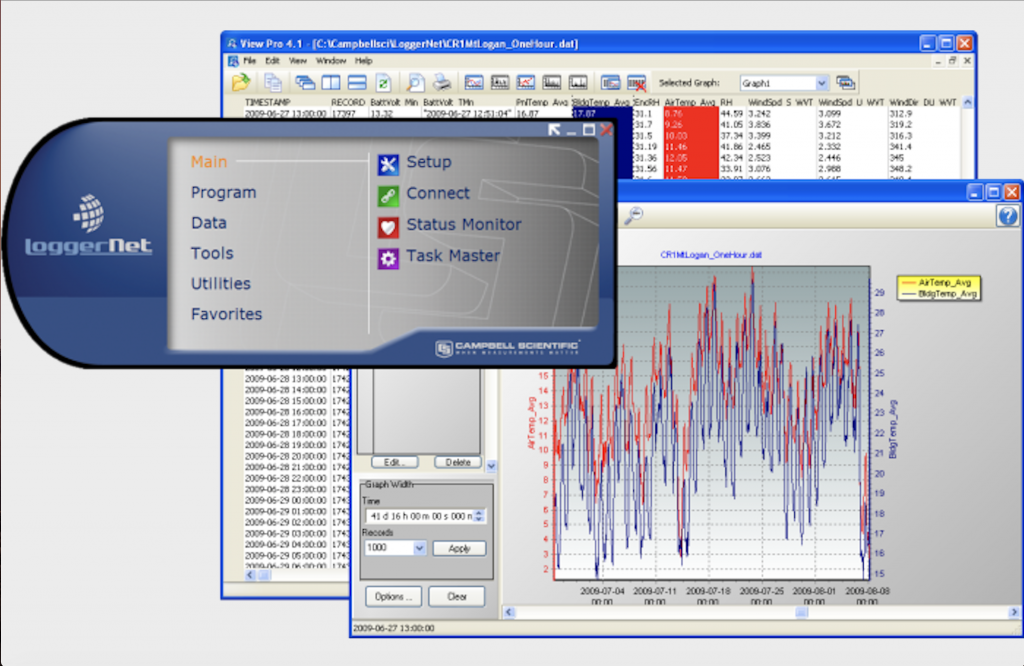Click the Delete button in graph panel
Viewport: 1024px width, 666px height.
[458, 462]
